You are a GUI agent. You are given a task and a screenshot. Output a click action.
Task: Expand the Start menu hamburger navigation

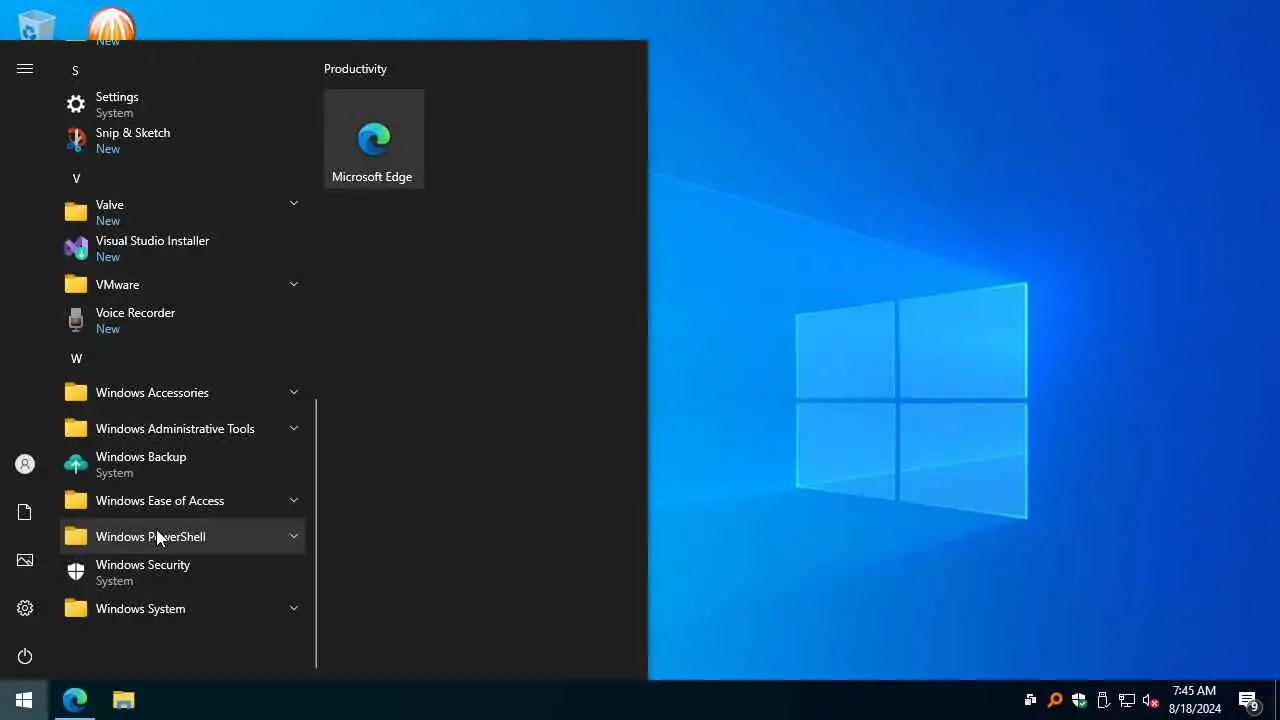[25, 69]
